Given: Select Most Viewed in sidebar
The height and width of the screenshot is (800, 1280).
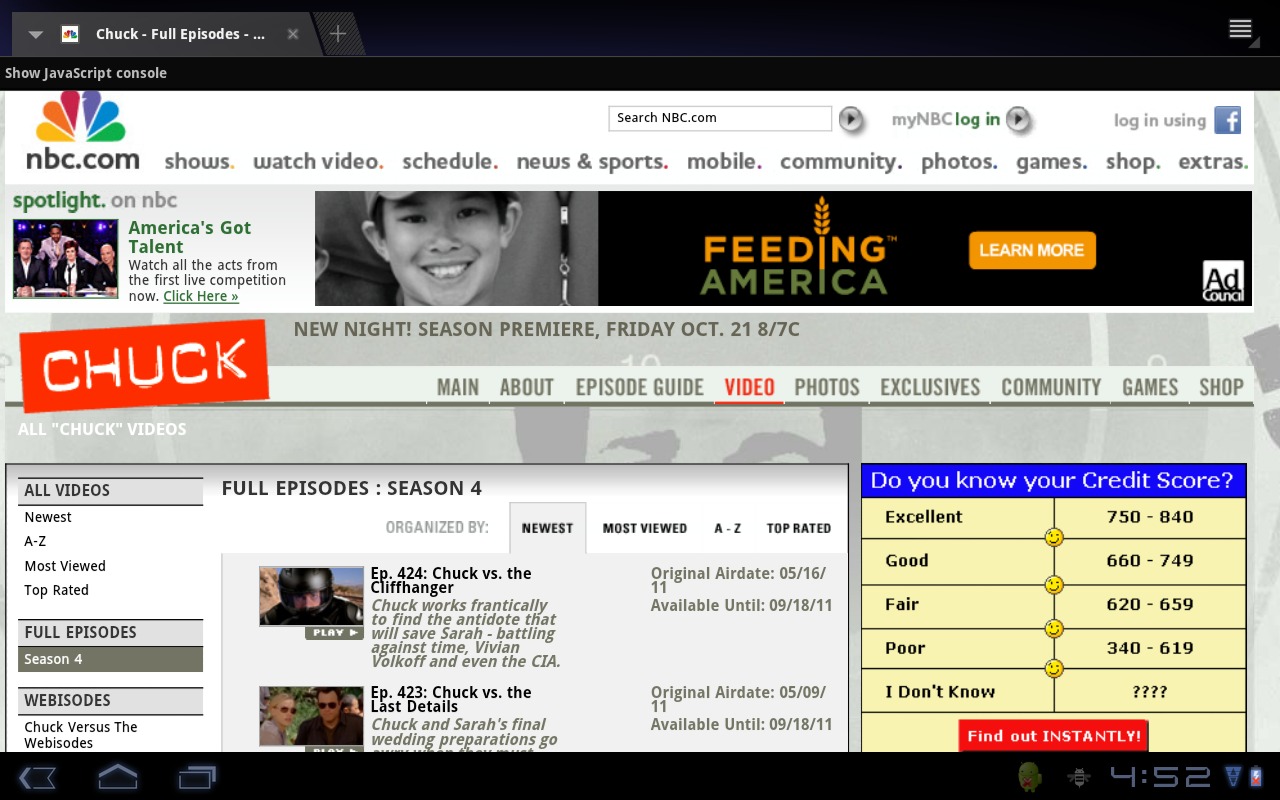Looking at the screenshot, I should point(65,566).
